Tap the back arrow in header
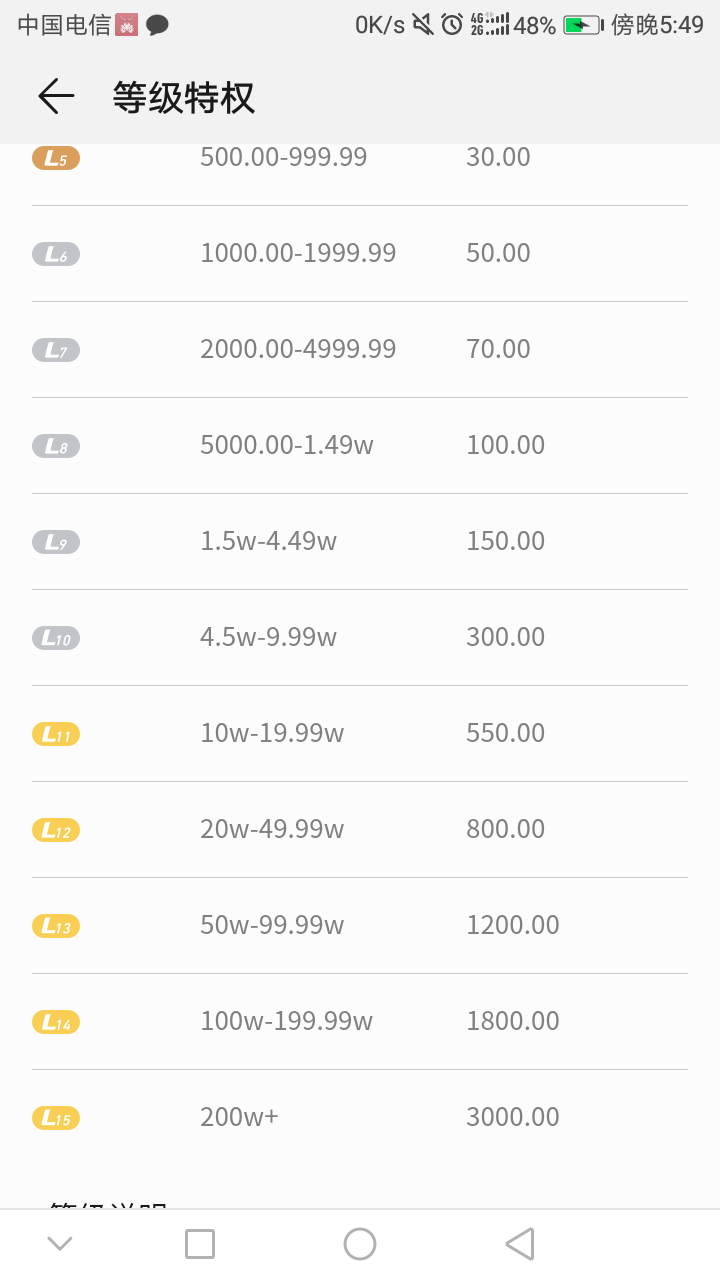 click(x=56, y=96)
